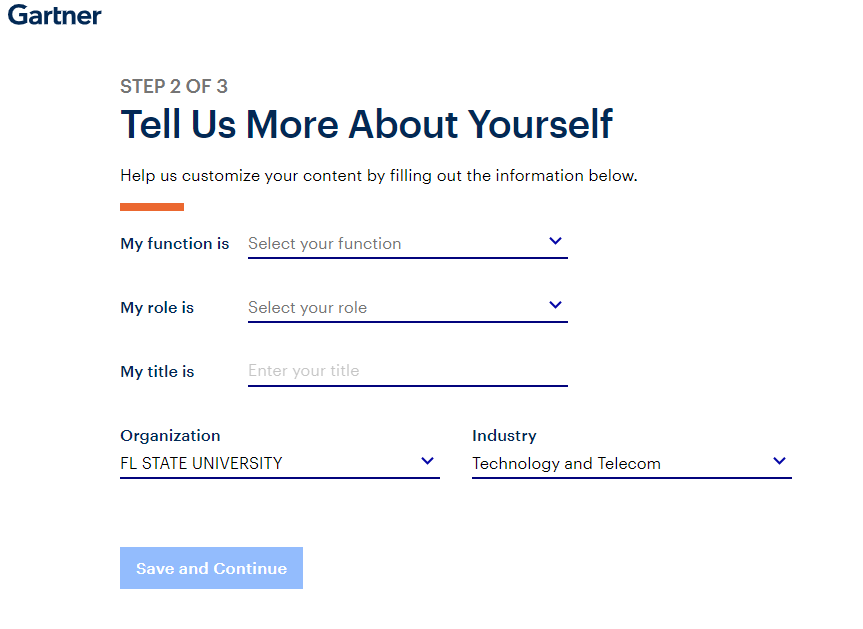Click the Organization field label
The image size is (863, 629).
[170, 436]
